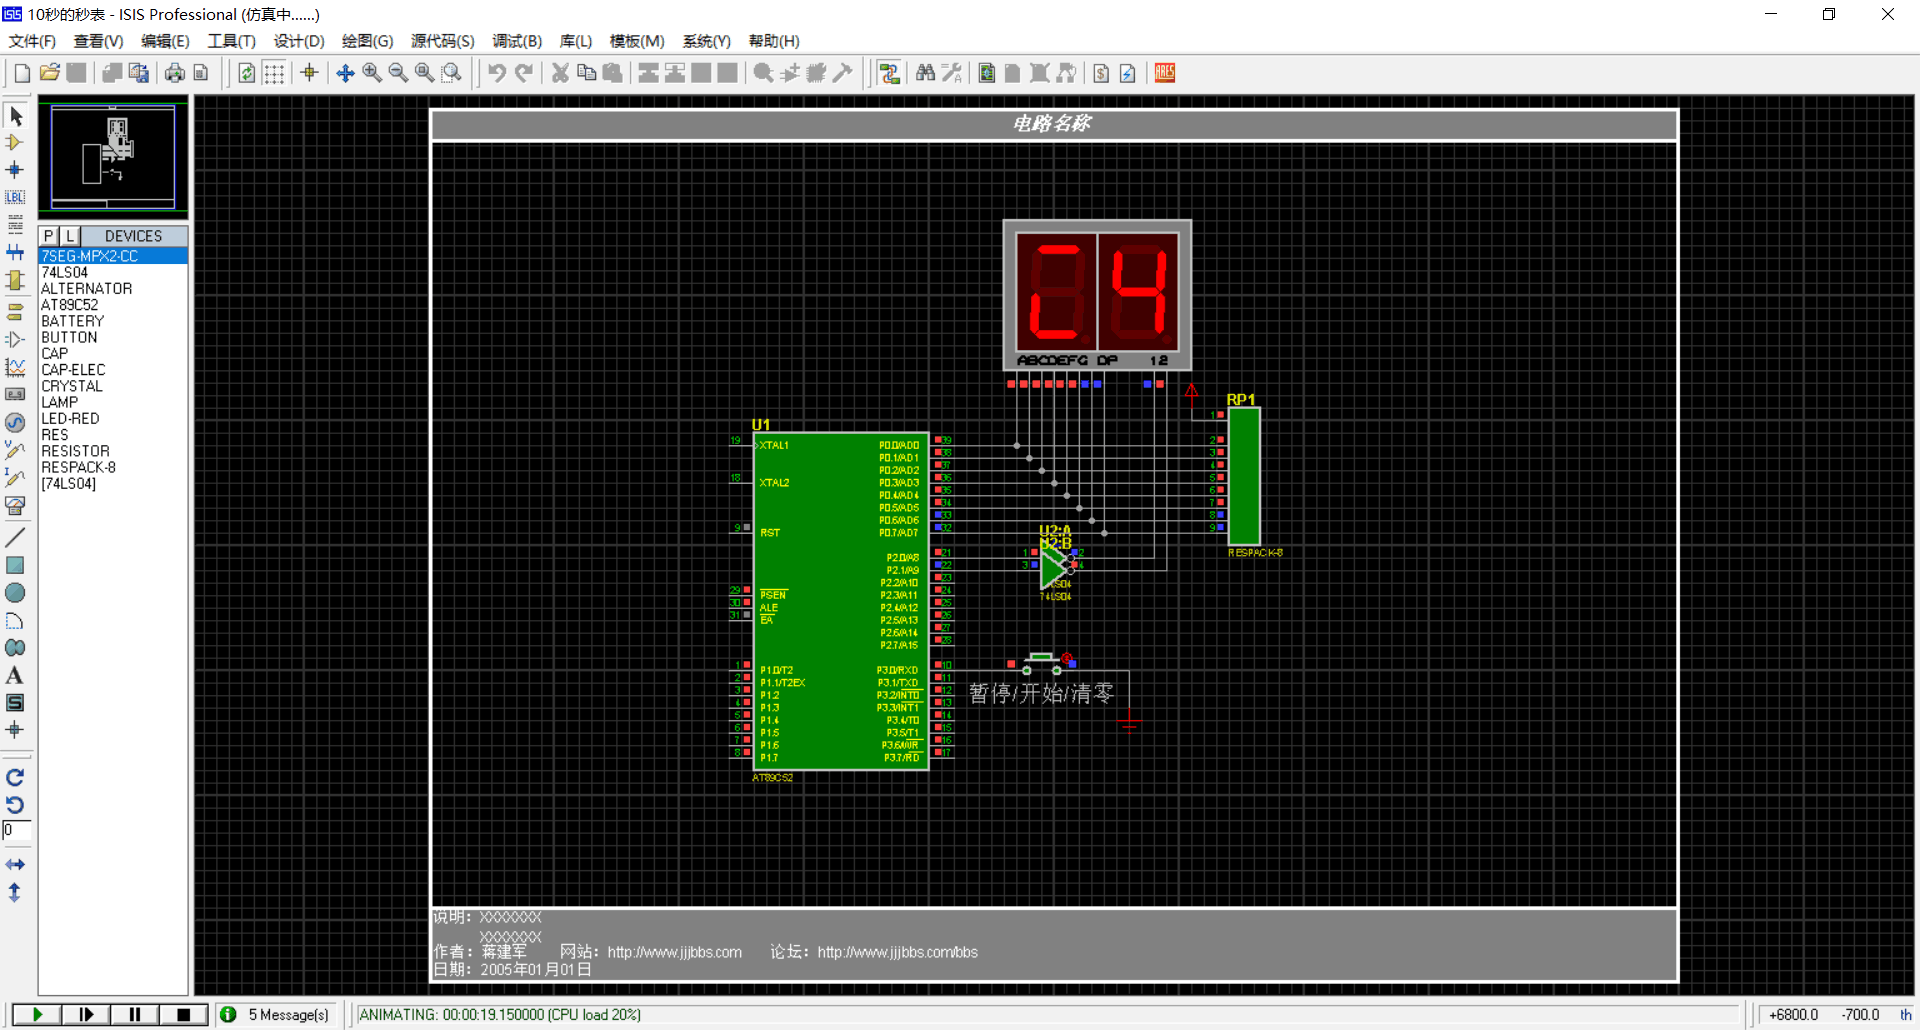
Task: Select Terminals mode
Action: pyautogui.click(x=15, y=312)
